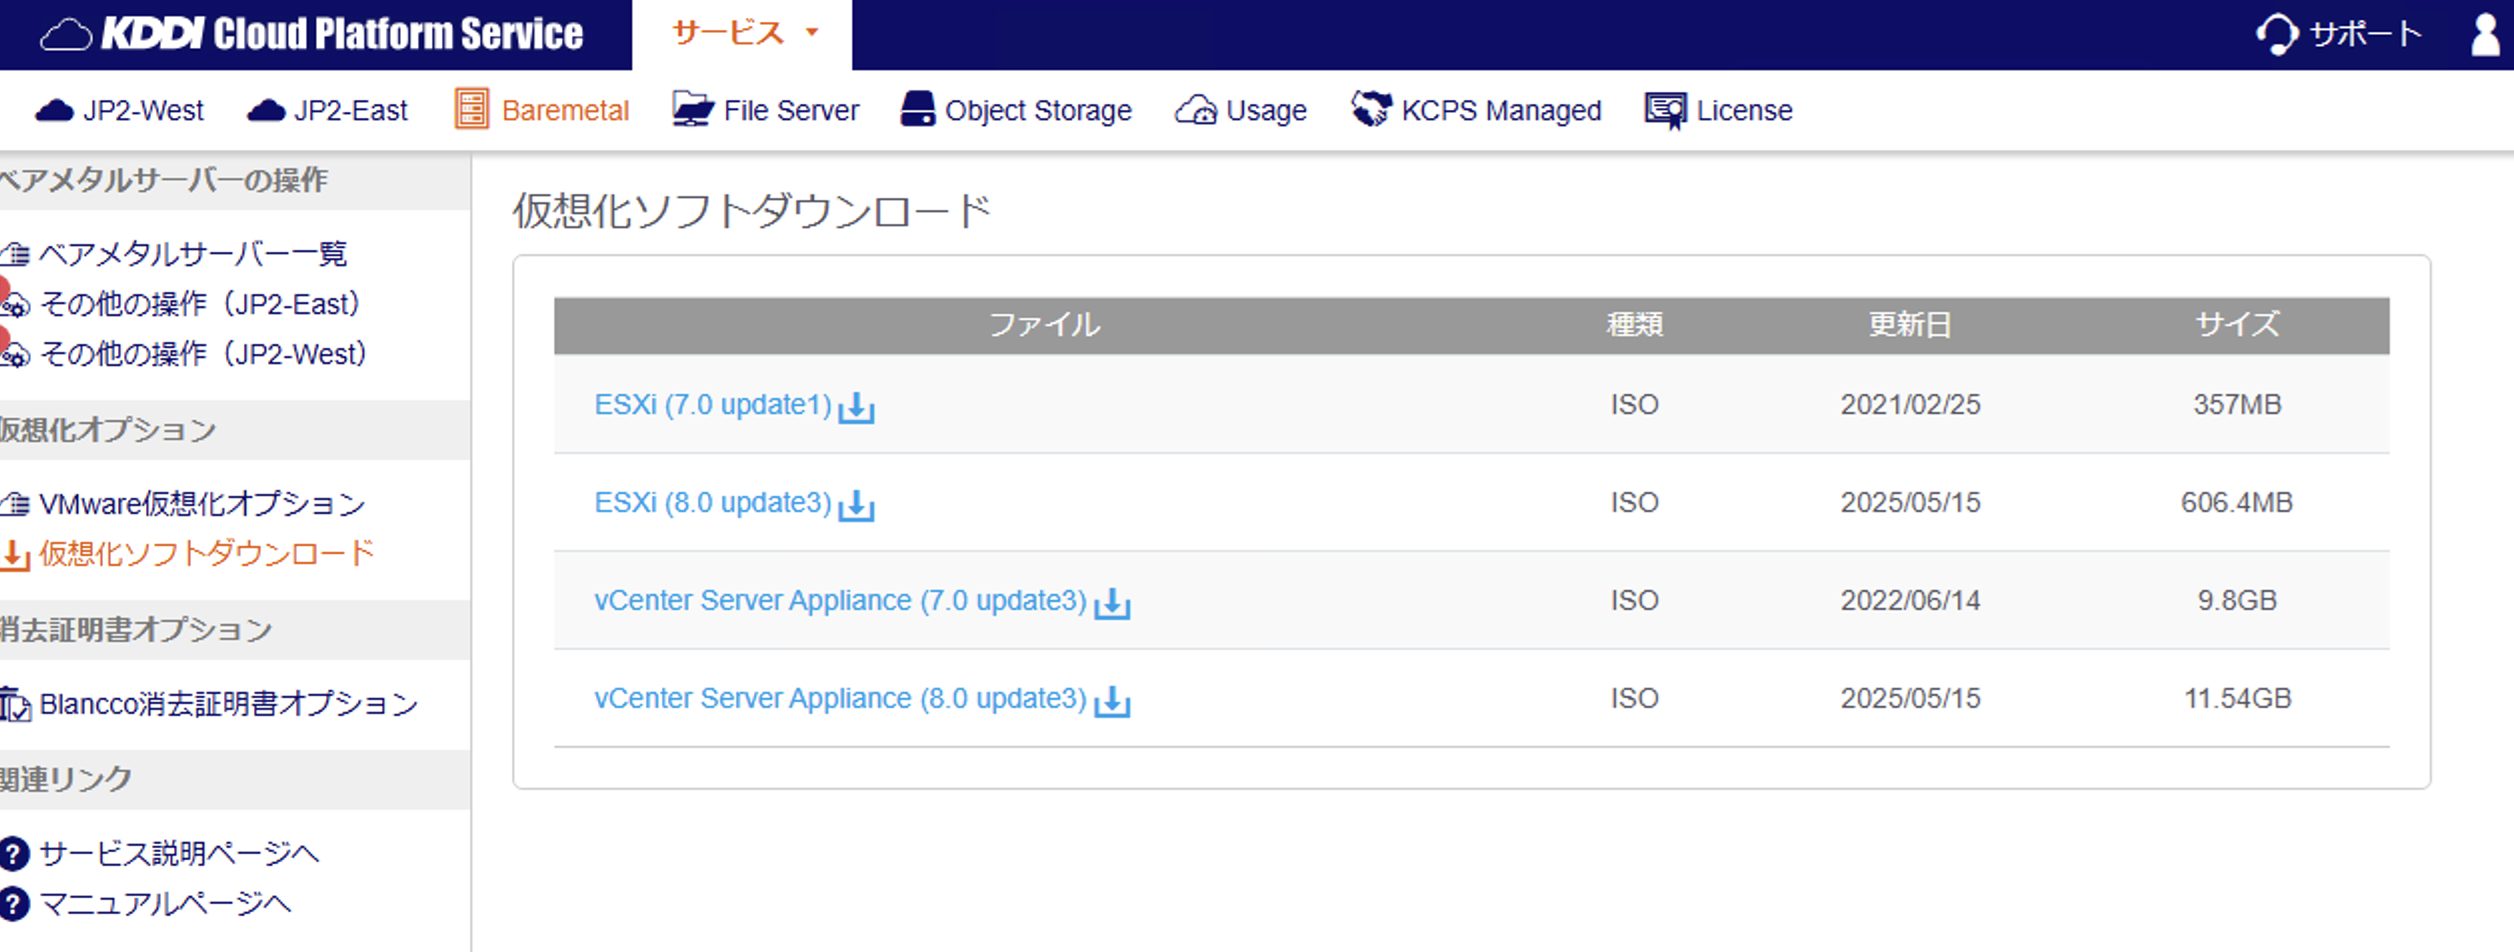Select the size 357MB
2514x952 pixels.
pos(2237,404)
